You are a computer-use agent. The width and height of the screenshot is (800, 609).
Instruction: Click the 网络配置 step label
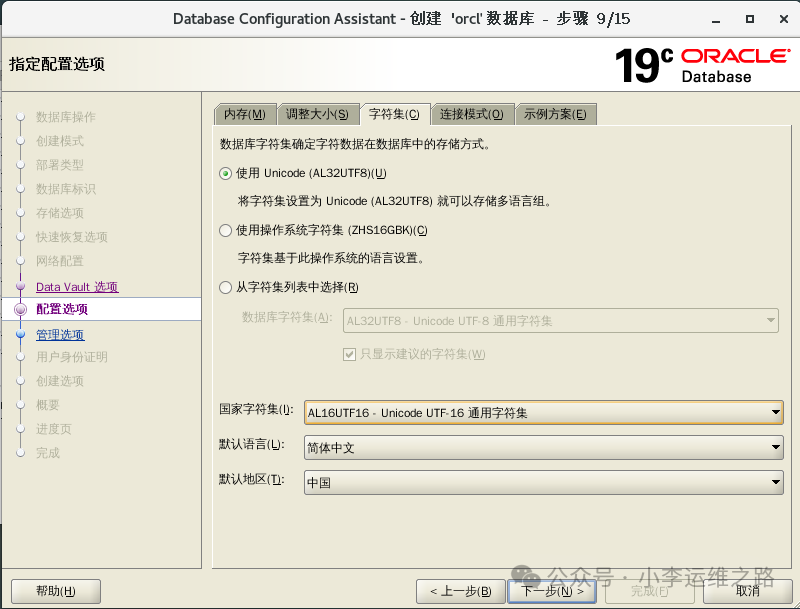point(60,261)
